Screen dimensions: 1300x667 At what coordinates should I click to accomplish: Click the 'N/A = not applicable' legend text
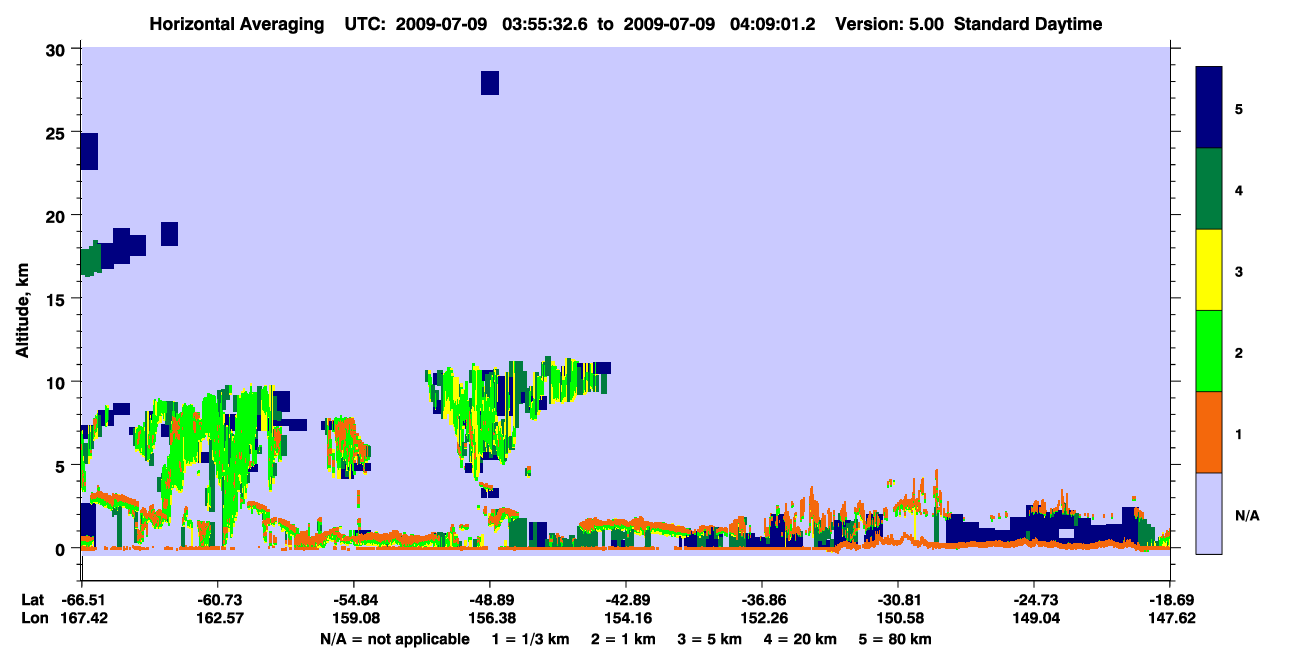(x=394, y=639)
